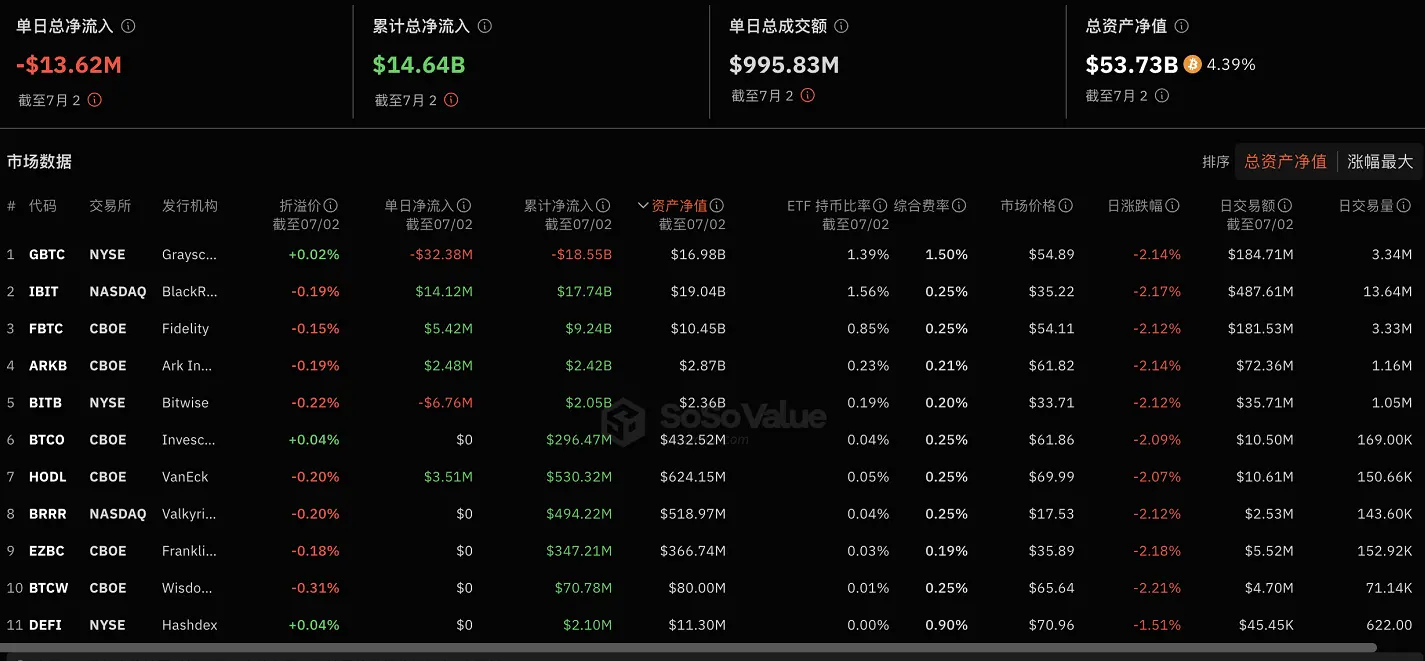Open the IBIT ticker entry
1425x661 pixels.
[44, 291]
